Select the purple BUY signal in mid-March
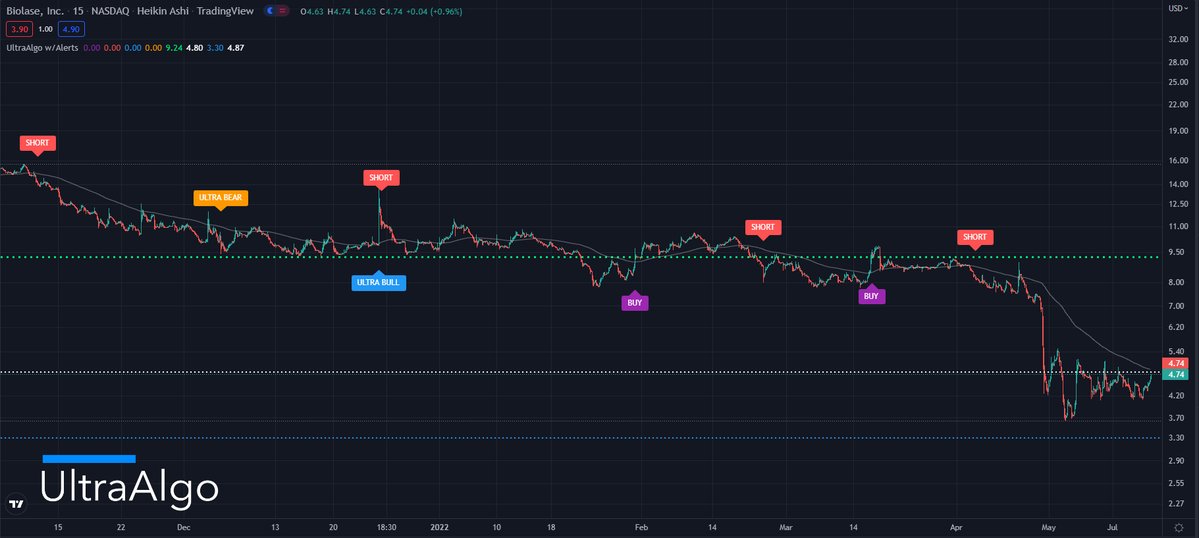 tap(871, 296)
